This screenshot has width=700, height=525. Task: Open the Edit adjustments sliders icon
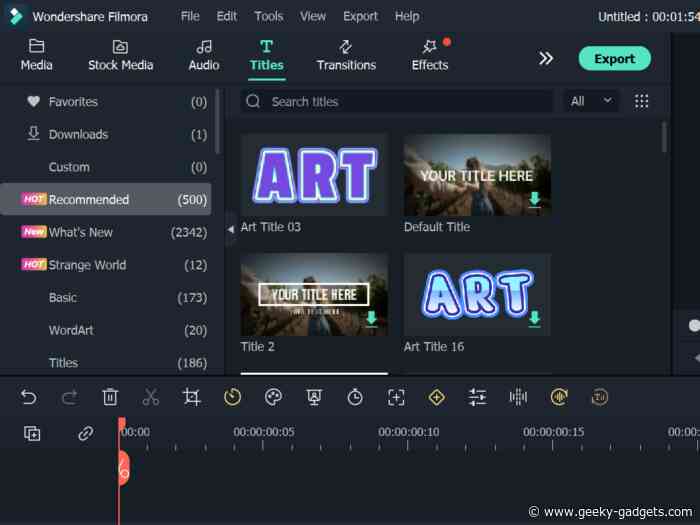[477, 396]
